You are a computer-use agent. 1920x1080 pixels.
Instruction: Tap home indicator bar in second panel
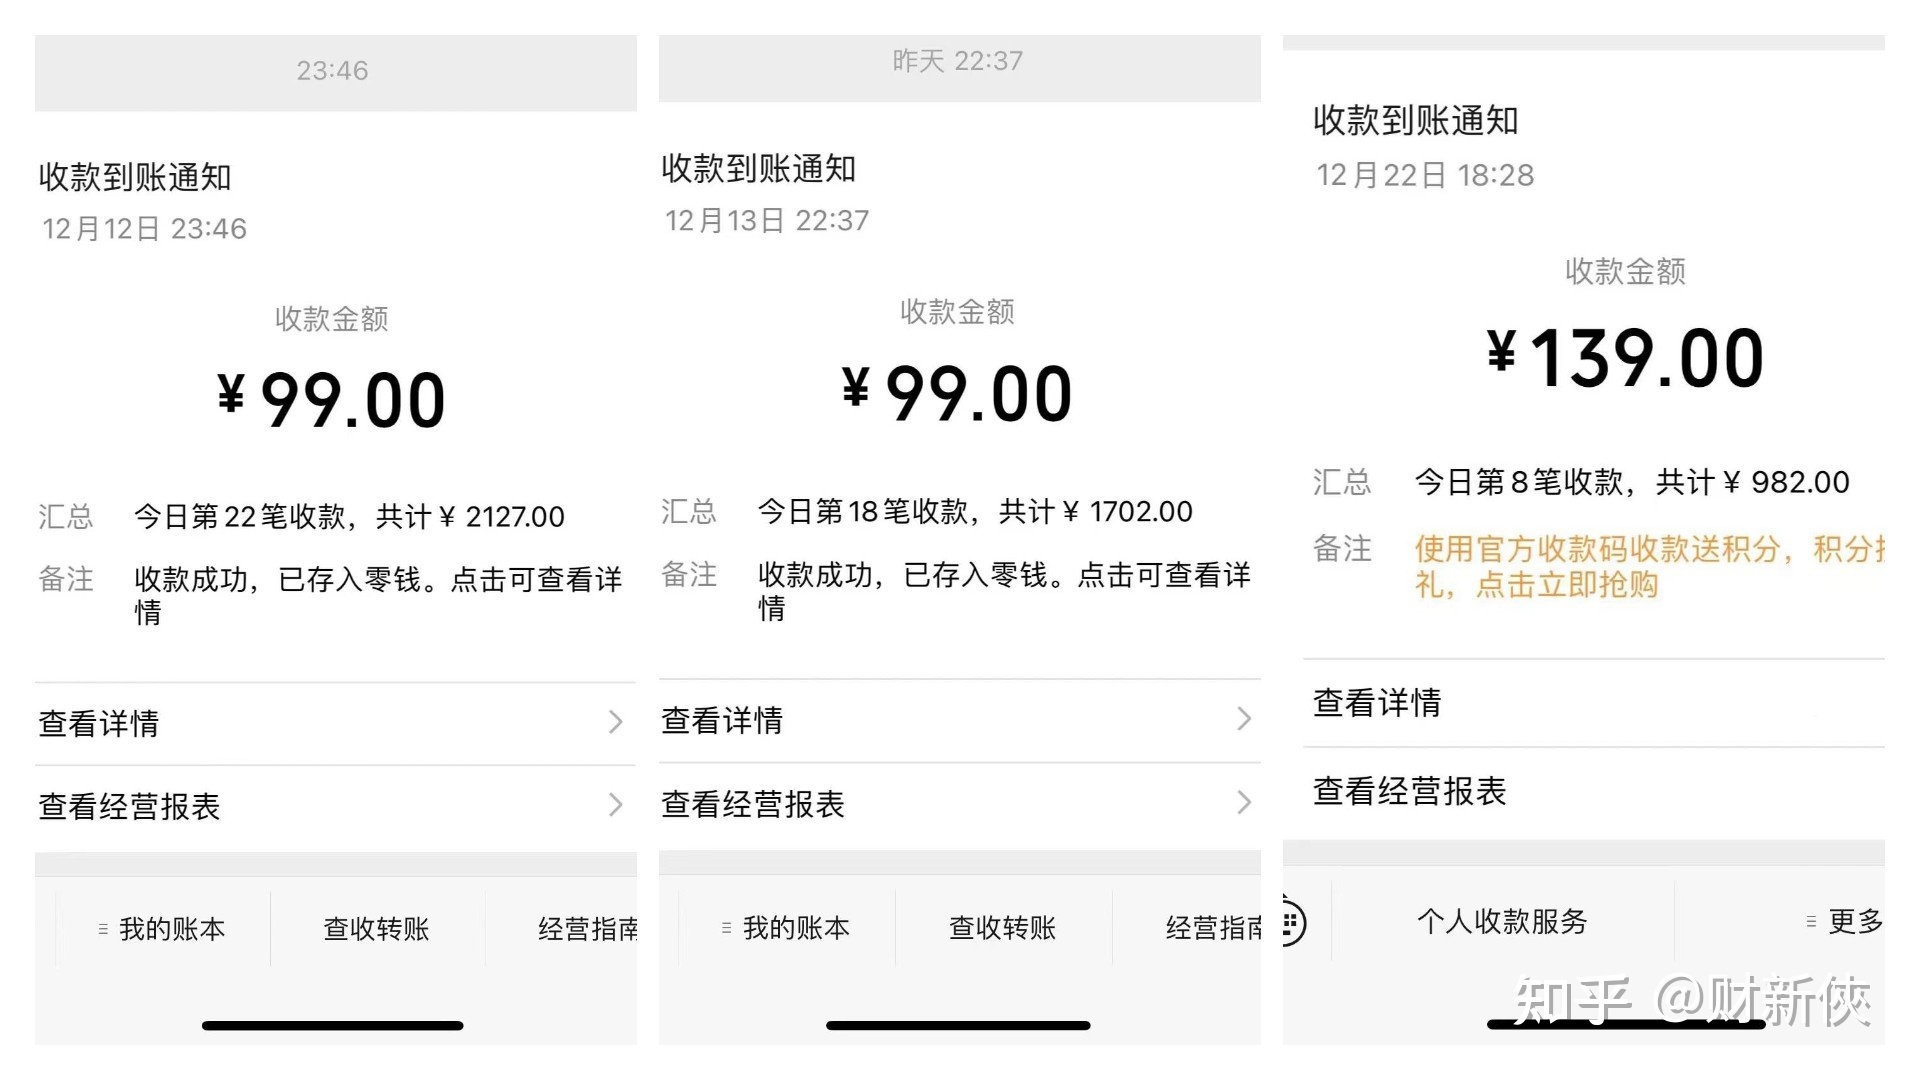click(x=958, y=1025)
